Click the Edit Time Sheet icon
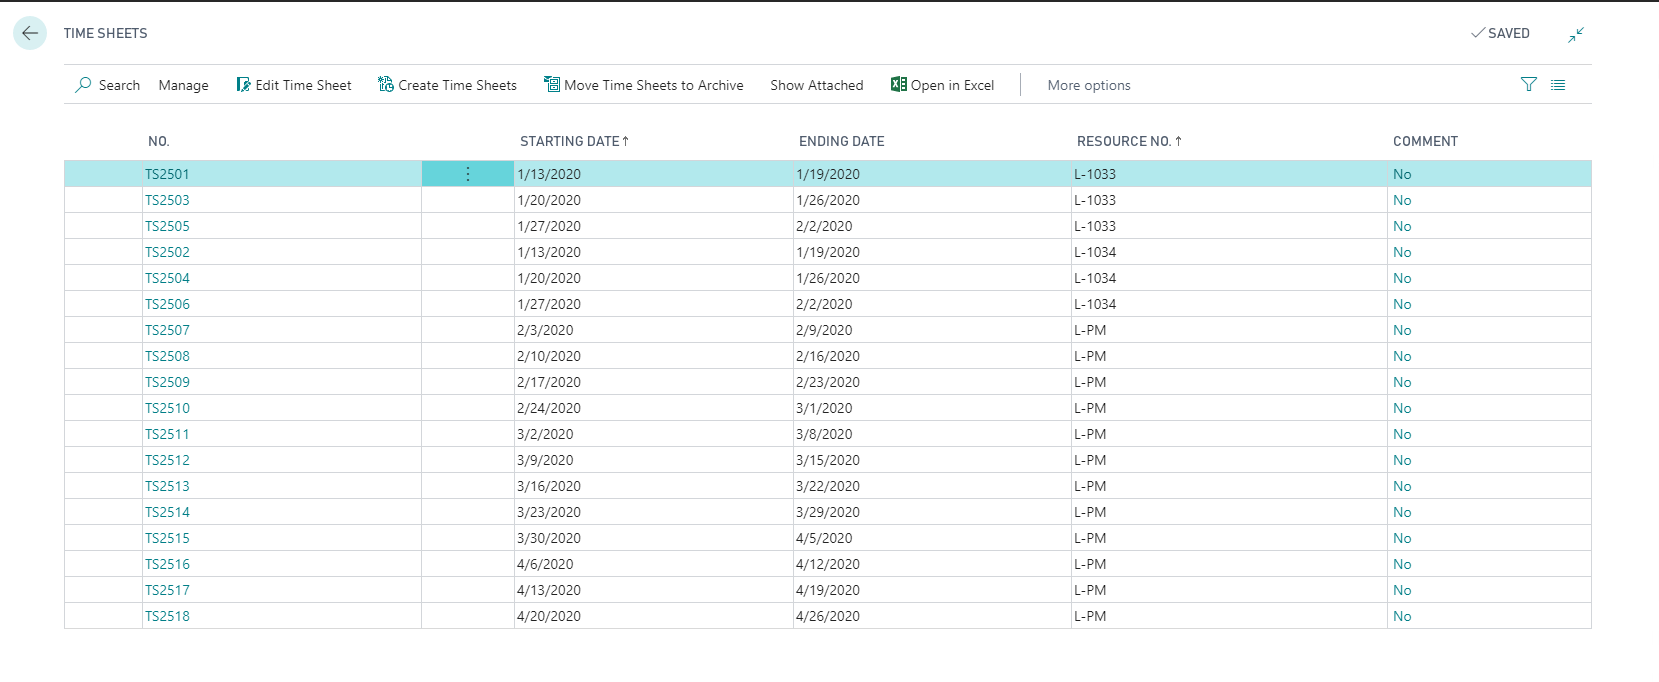Viewport: 1659px width, 682px height. pyautogui.click(x=243, y=85)
